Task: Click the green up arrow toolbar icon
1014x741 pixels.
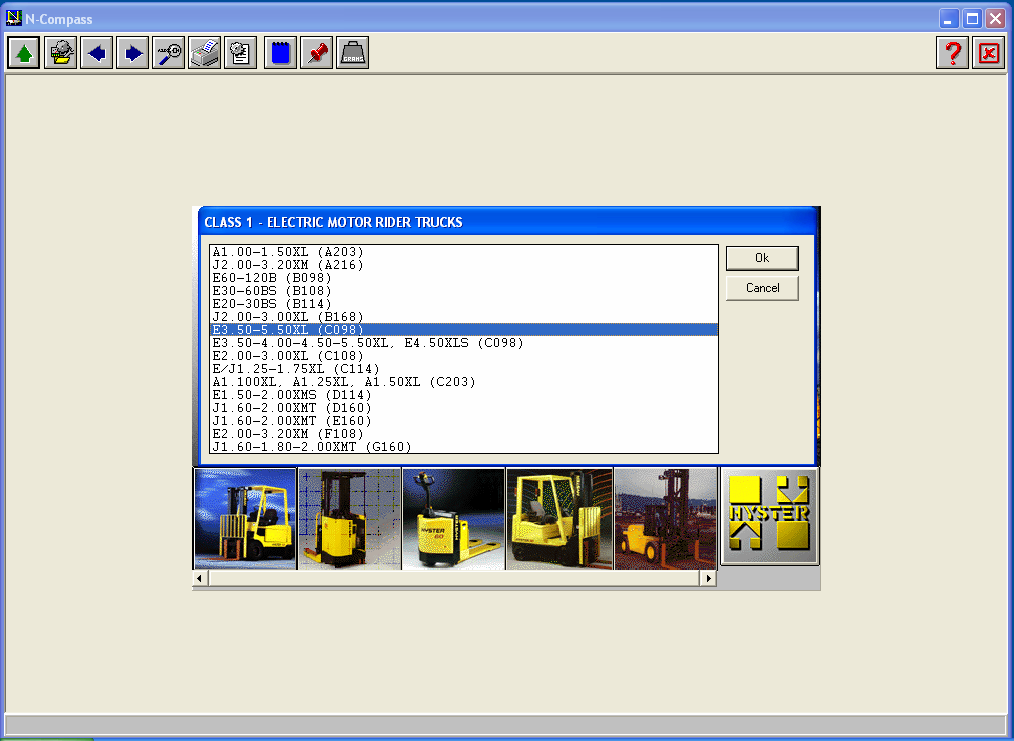Action: click(24, 52)
